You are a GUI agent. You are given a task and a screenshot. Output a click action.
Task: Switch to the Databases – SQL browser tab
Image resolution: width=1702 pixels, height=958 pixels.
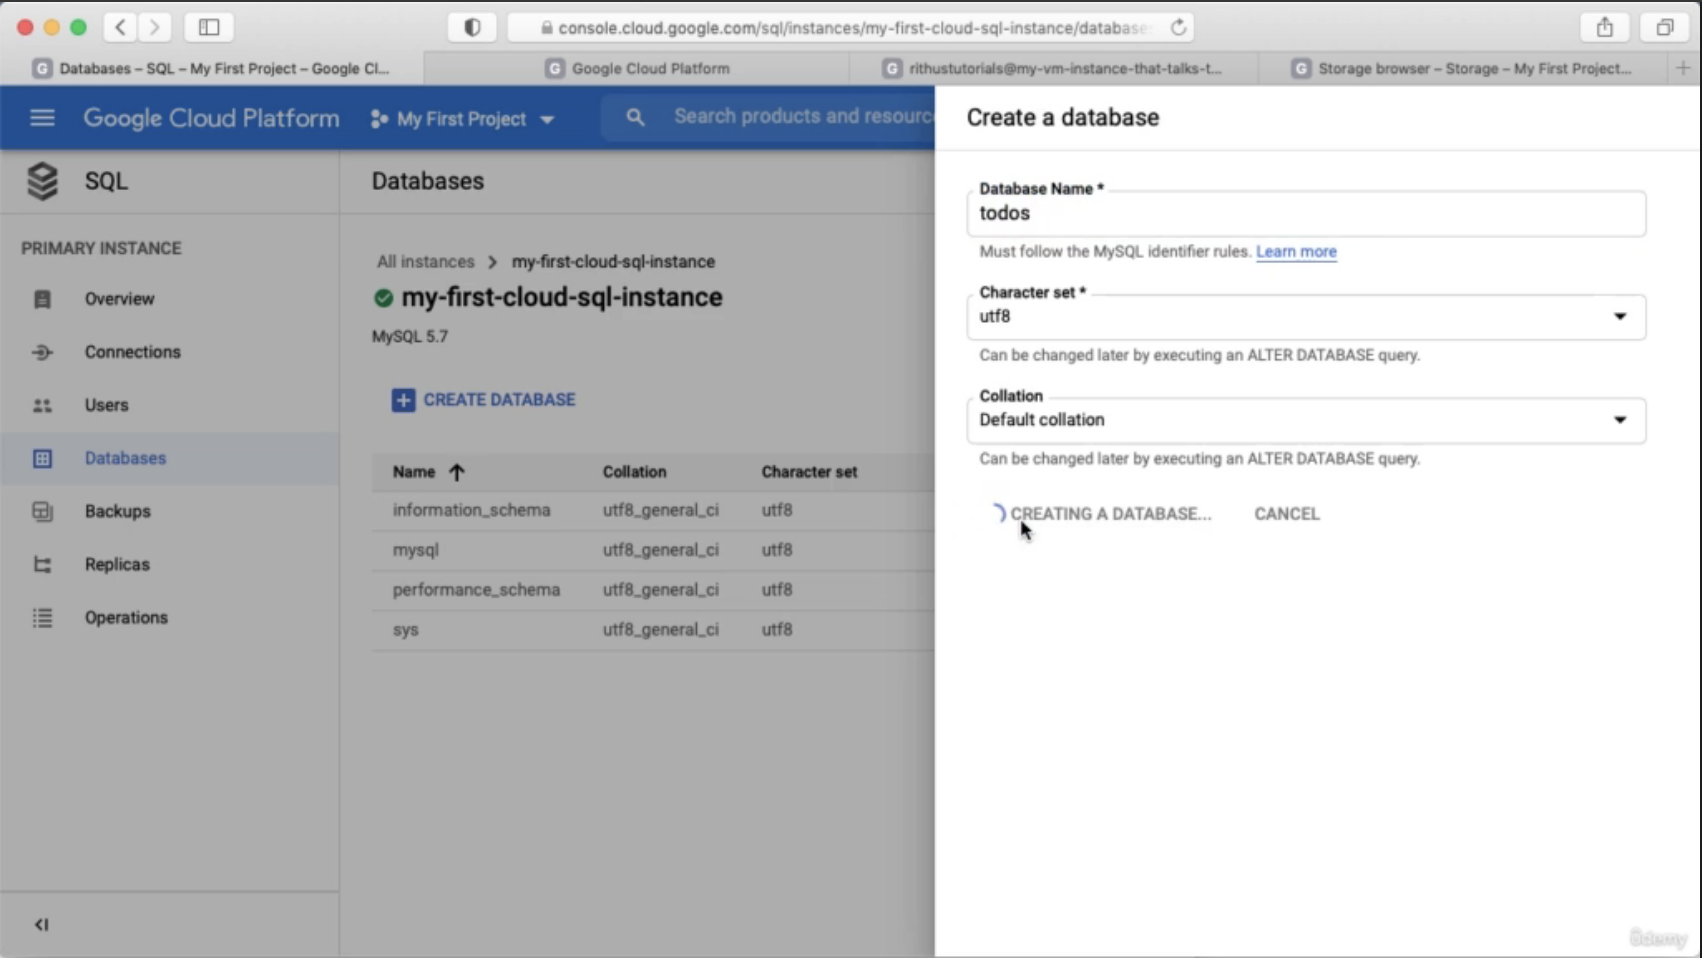(212, 68)
